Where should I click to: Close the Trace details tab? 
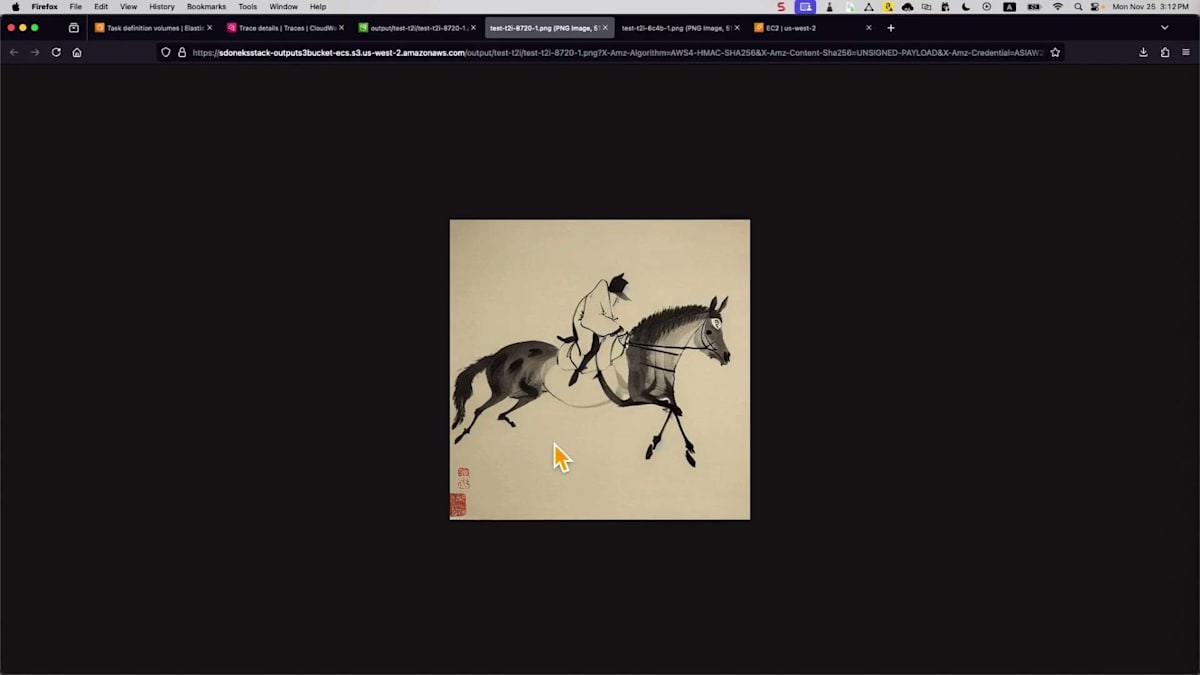(x=341, y=28)
